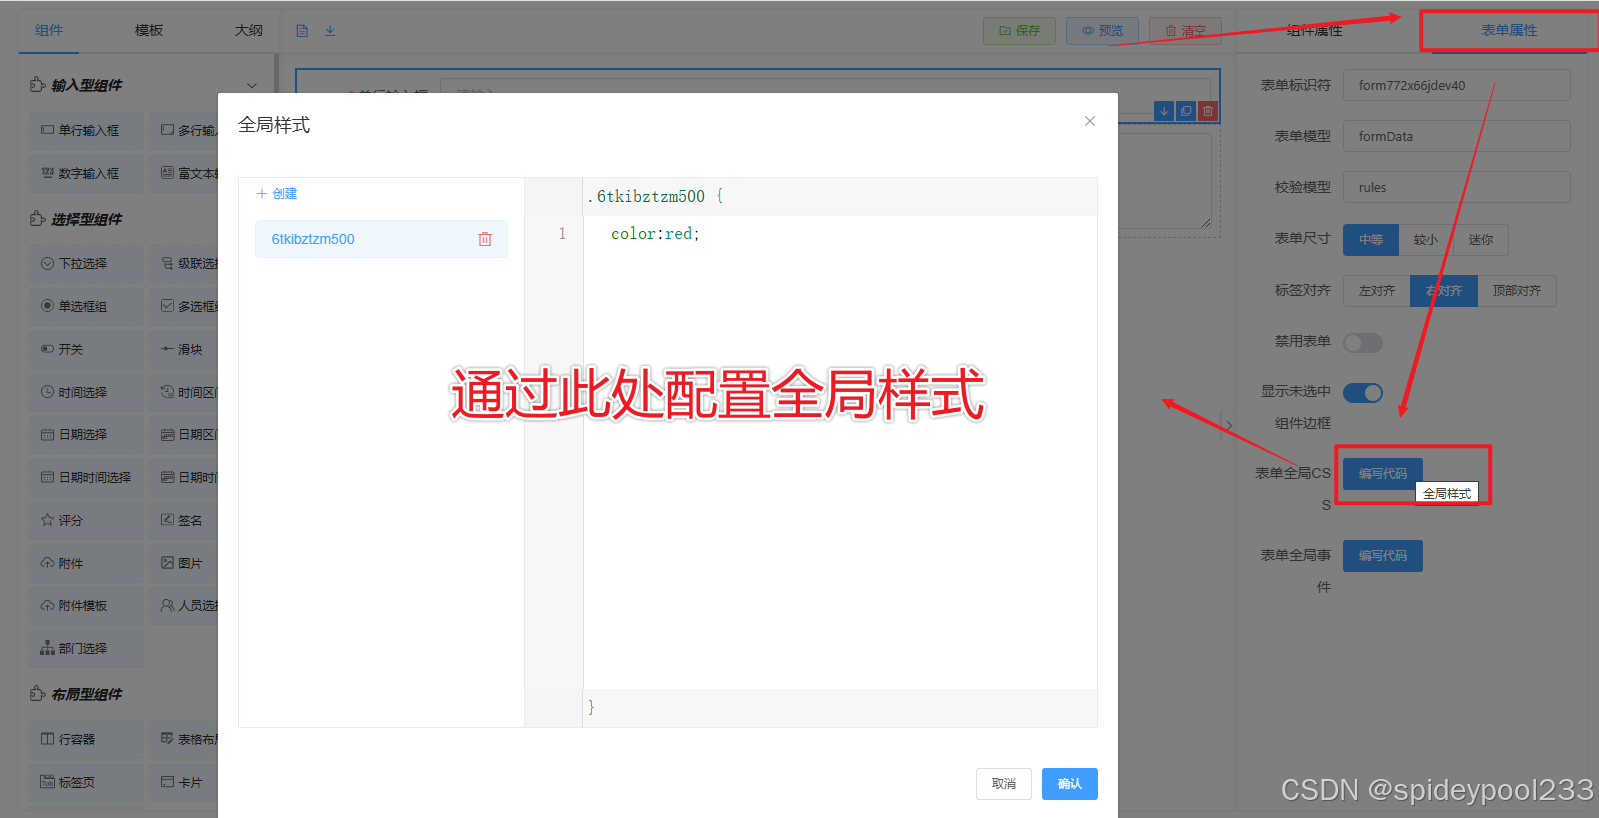Image resolution: width=1599 pixels, height=818 pixels.
Task: Delete the selected form component
Action: 1208,111
